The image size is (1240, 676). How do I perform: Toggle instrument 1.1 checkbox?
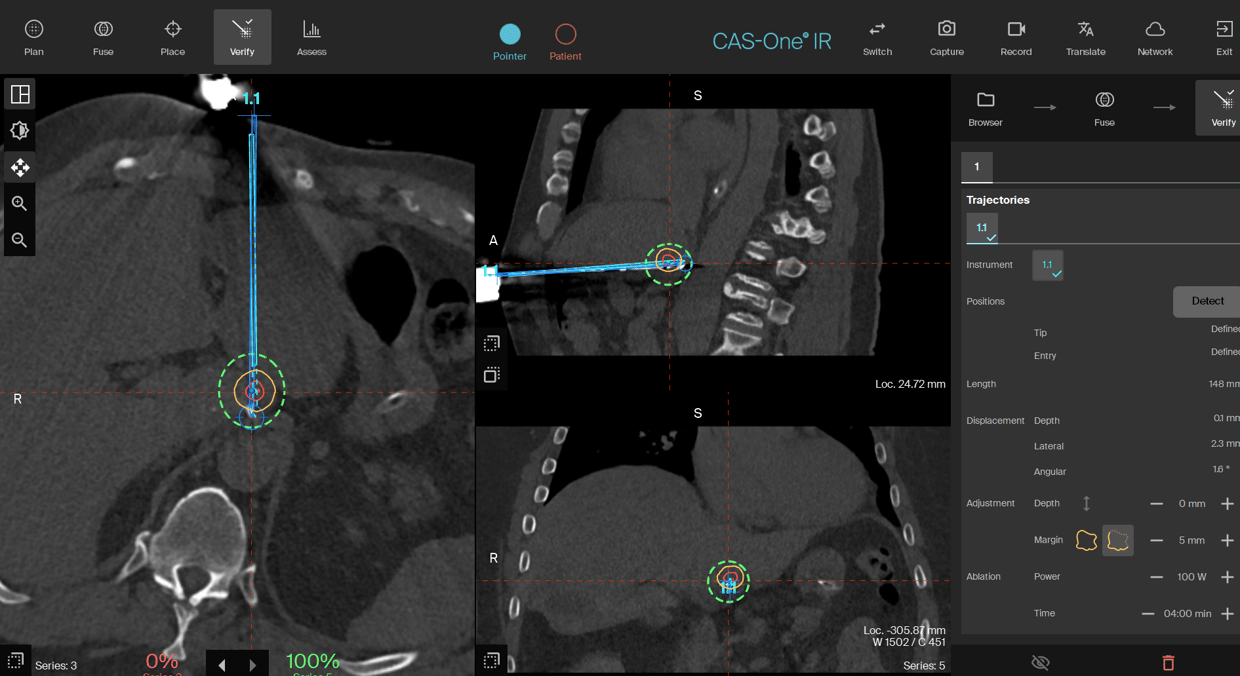click(x=1048, y=265)
